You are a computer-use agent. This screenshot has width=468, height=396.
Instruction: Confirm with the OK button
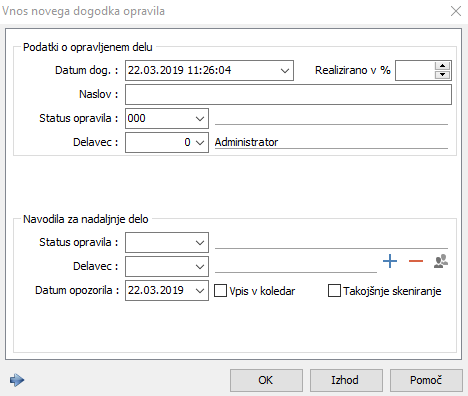[266, 380]
